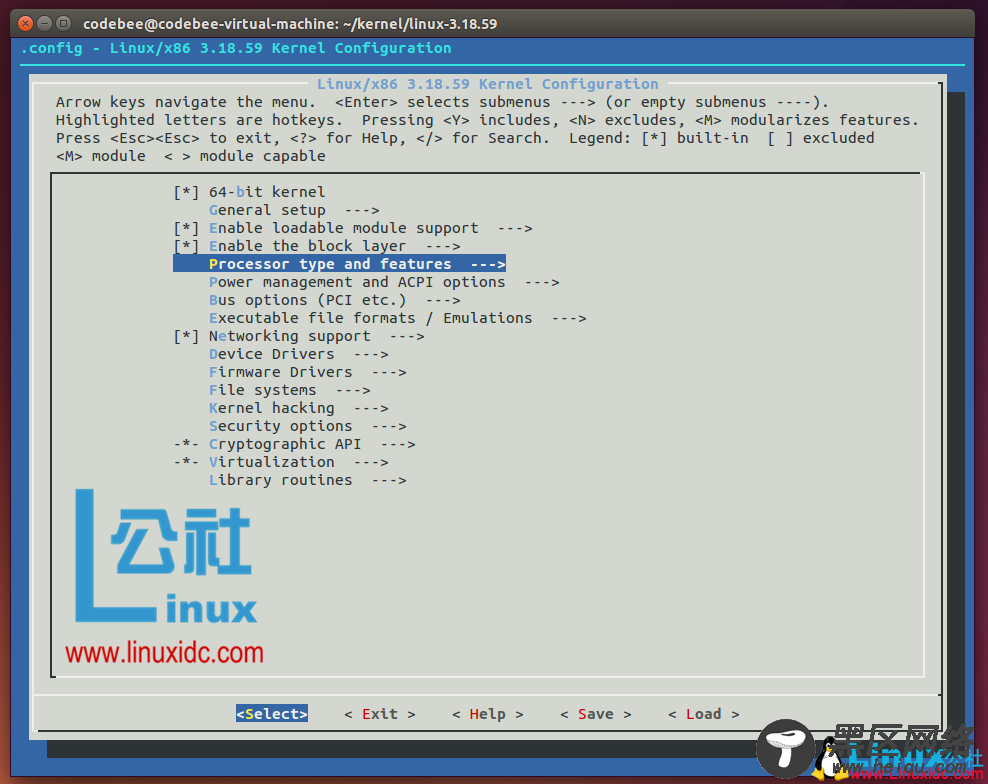This screenshot has height=784, width=988.
Task: Click the ---> arrow after Security options
Action: pos(389,427)
